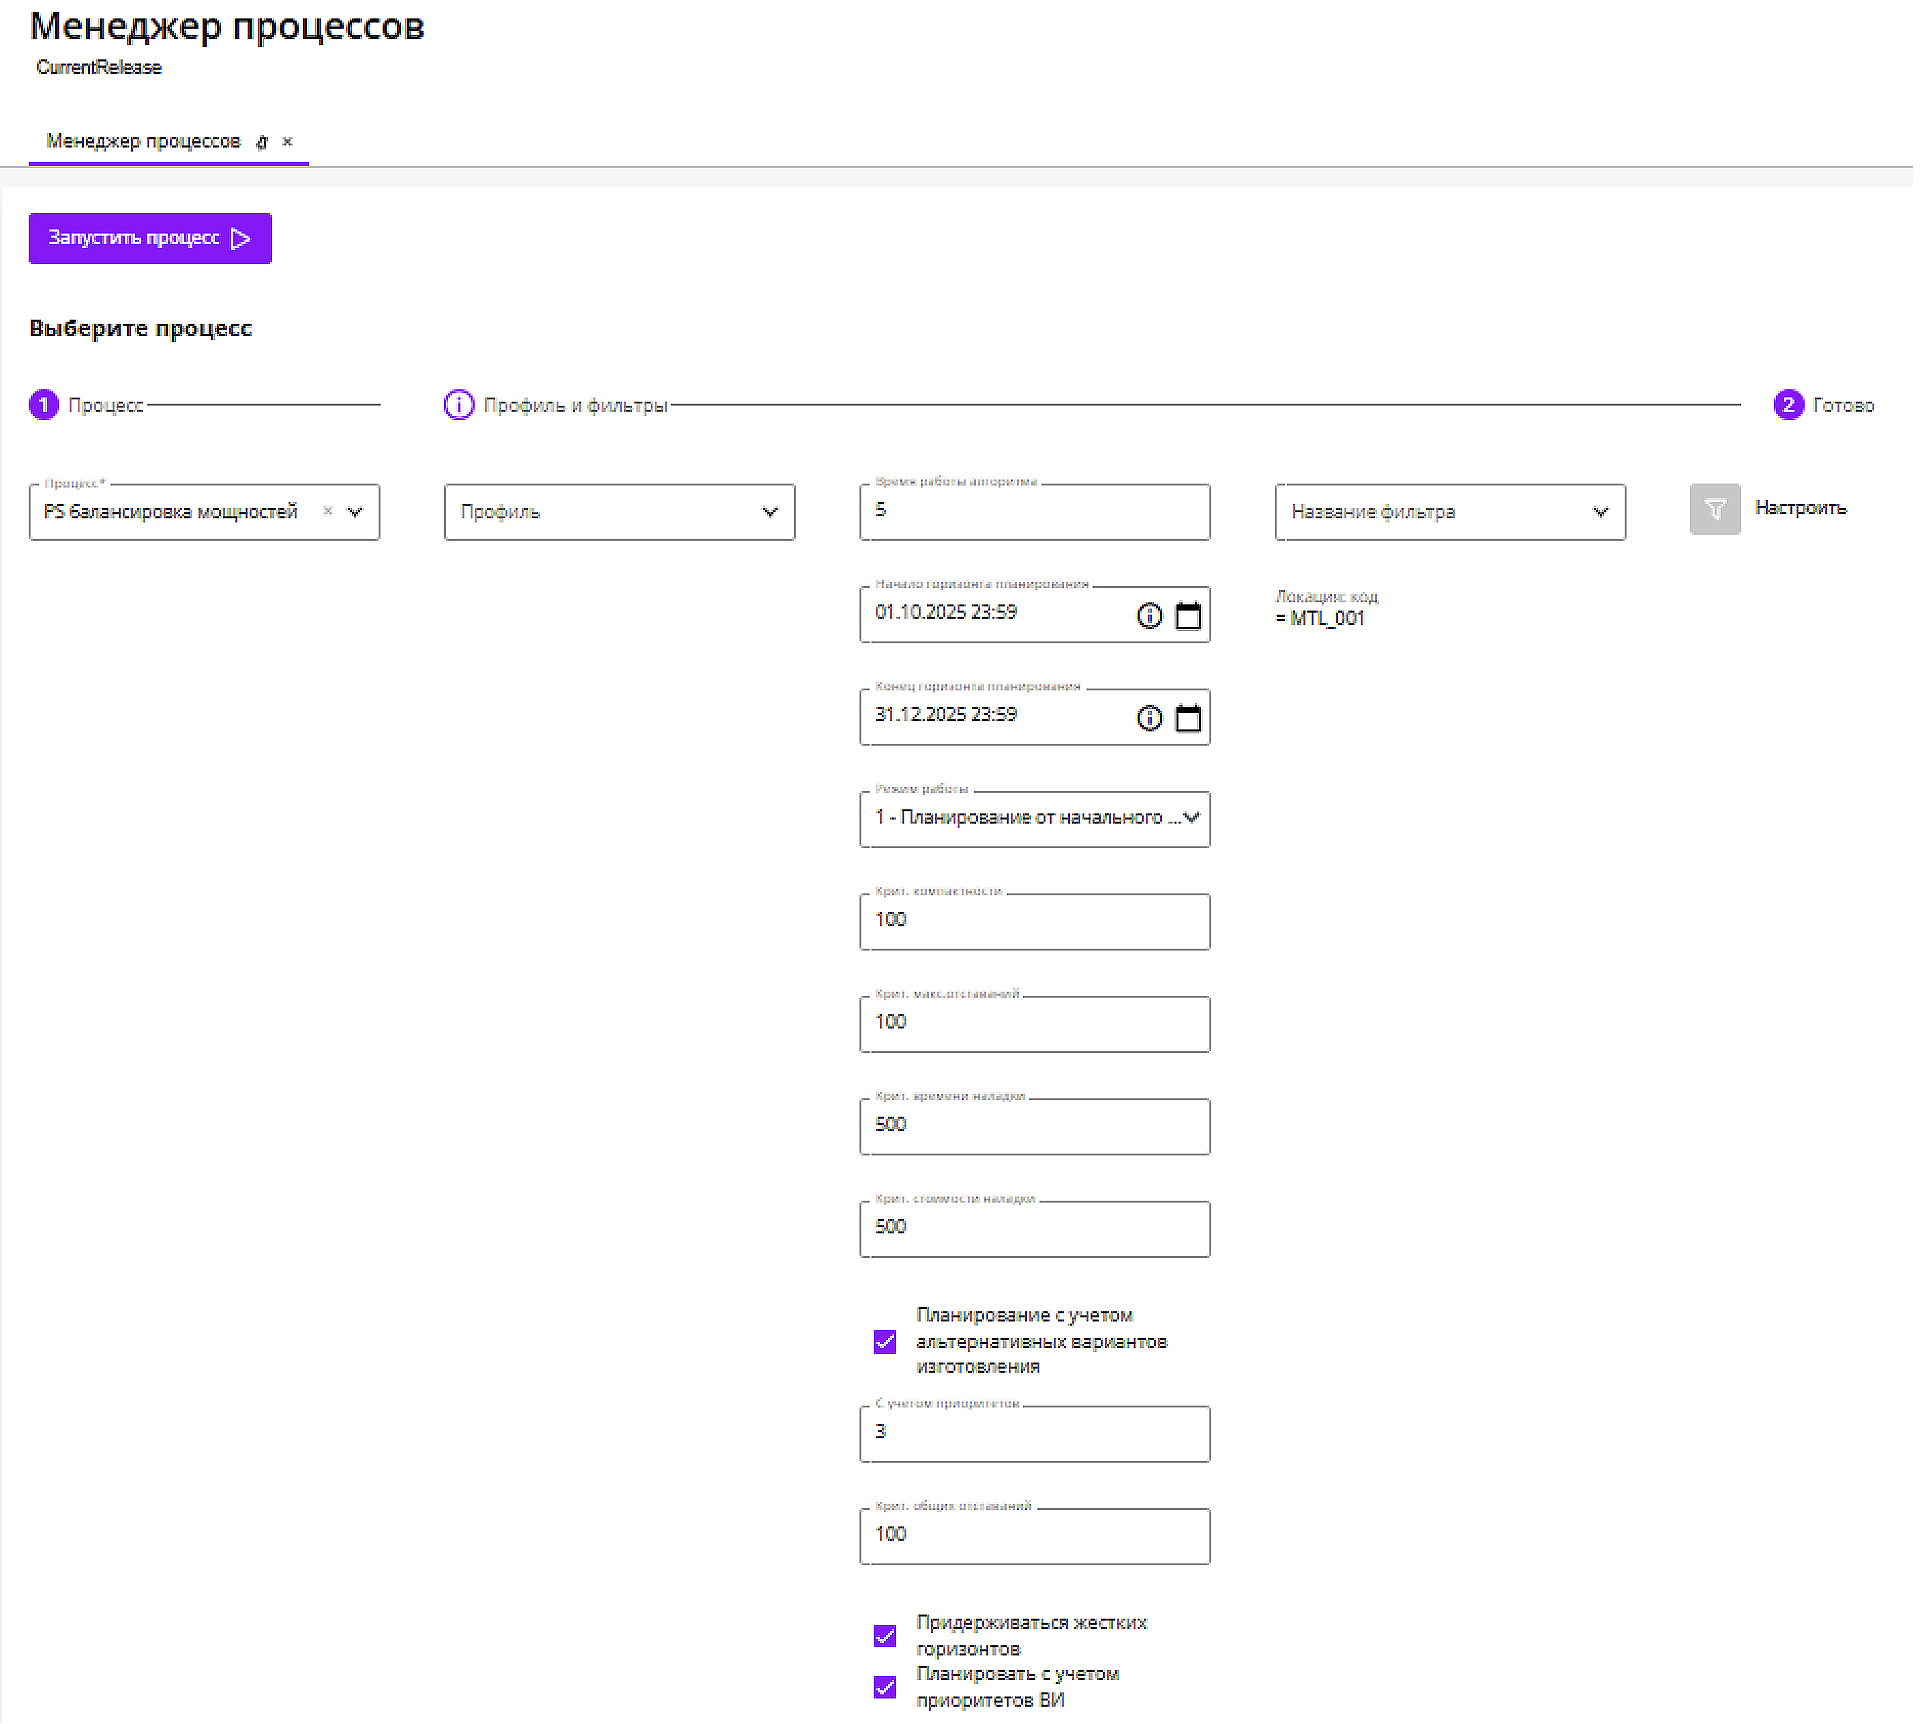Open calendar for planning horizon start date

1187,616
